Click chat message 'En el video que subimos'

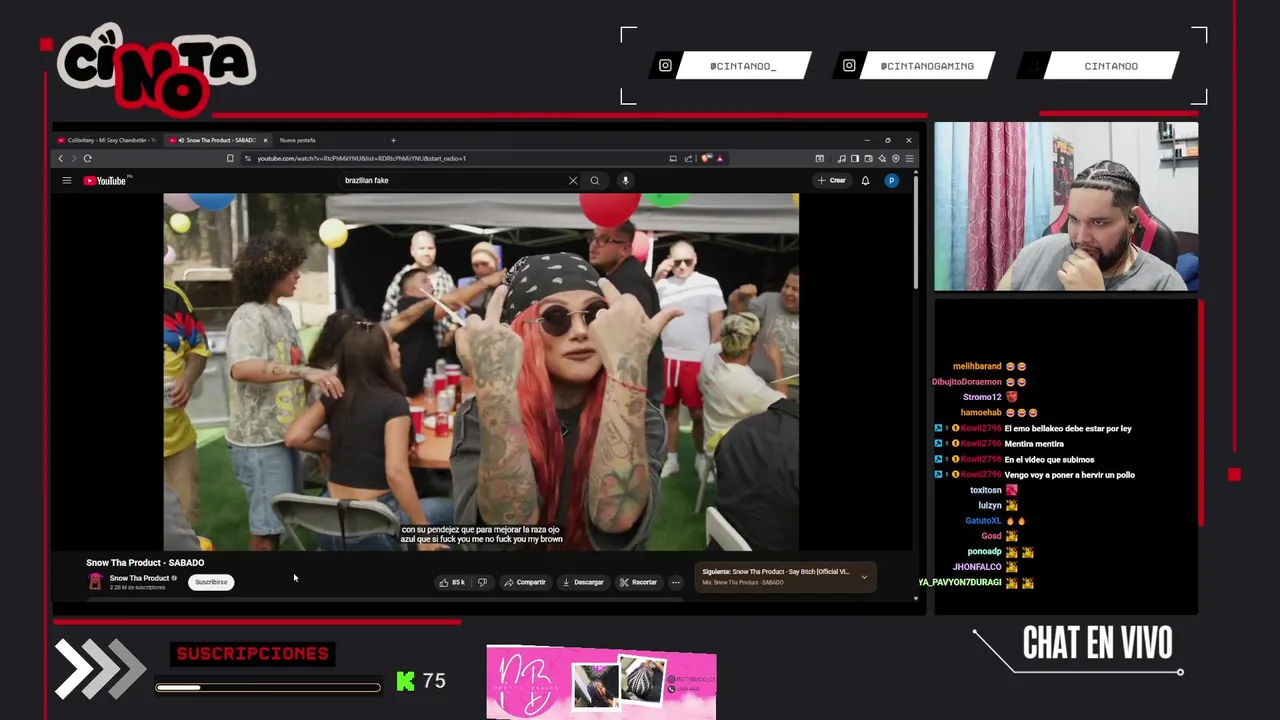(1049, 460)
